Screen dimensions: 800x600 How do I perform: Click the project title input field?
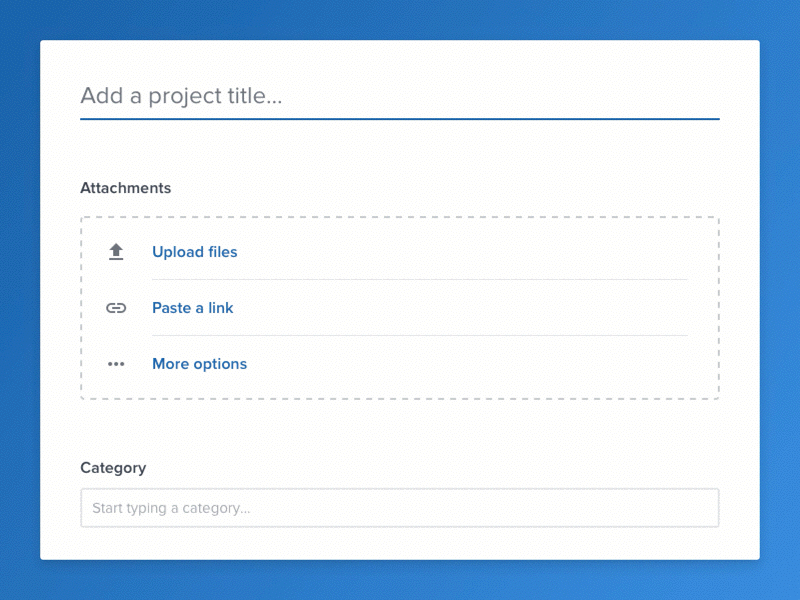(400, 96)
